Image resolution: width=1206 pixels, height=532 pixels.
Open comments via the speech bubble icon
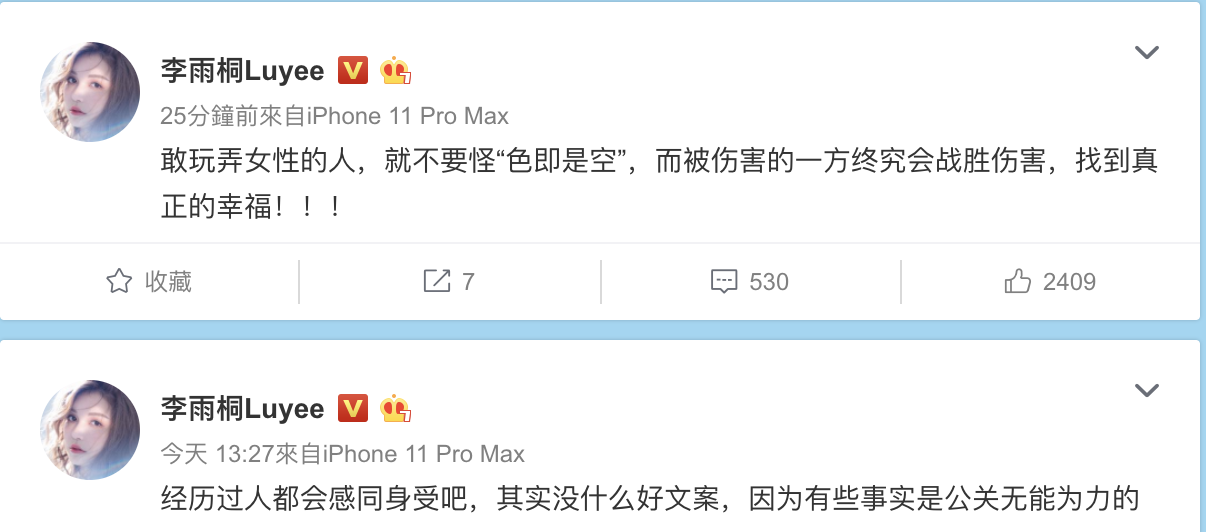tap(724, 282)
